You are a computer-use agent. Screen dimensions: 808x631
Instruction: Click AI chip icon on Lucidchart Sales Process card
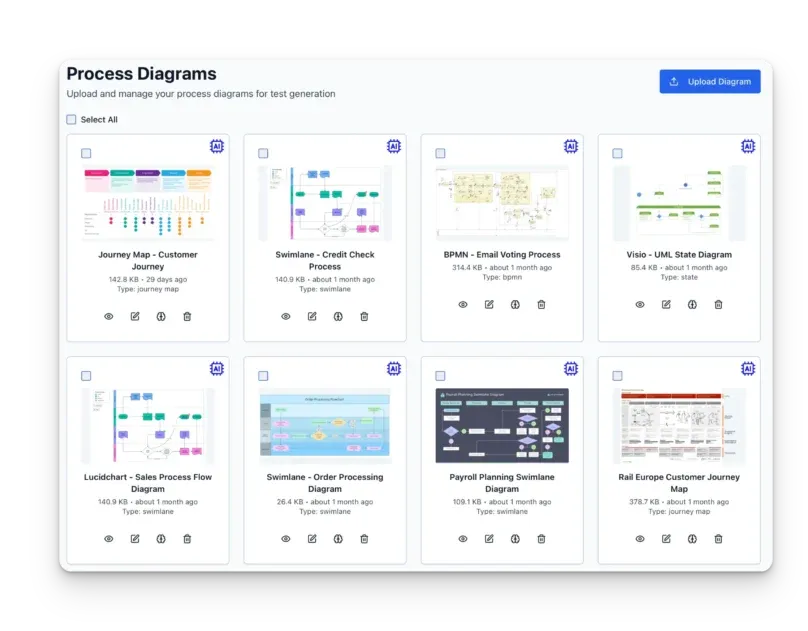[x=217, y=369]
